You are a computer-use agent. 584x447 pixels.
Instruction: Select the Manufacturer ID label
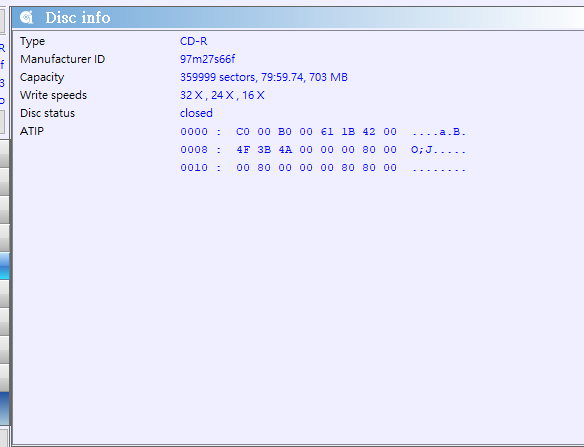[x=63, y=59]
